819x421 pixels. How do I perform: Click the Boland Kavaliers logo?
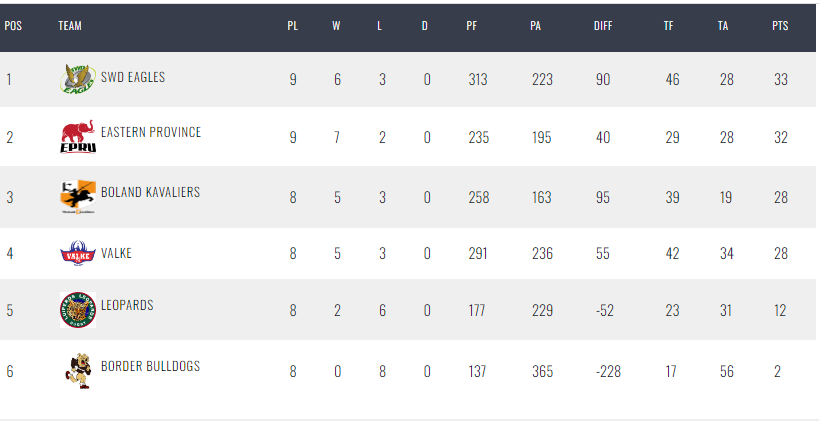pyautogui.click(x=78, y=197)
